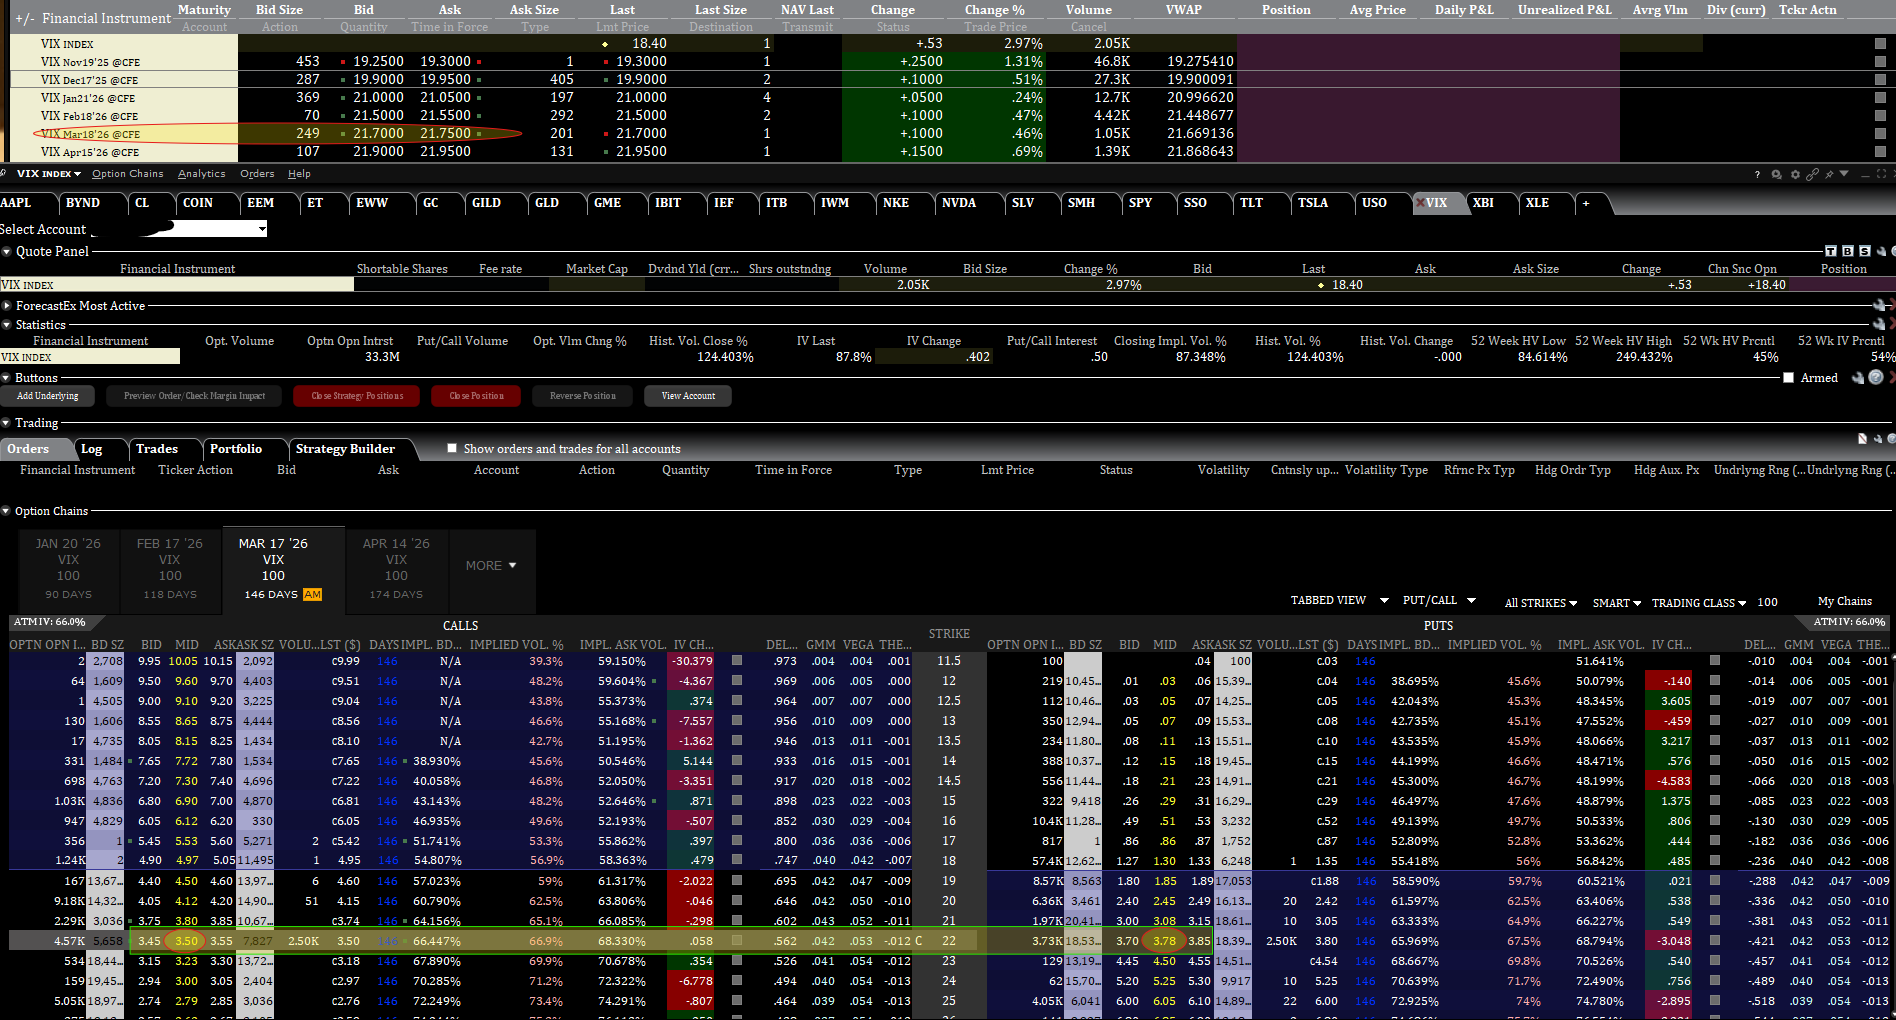Click the VIX INDEX quote instrument field

(x=177, y=285)
